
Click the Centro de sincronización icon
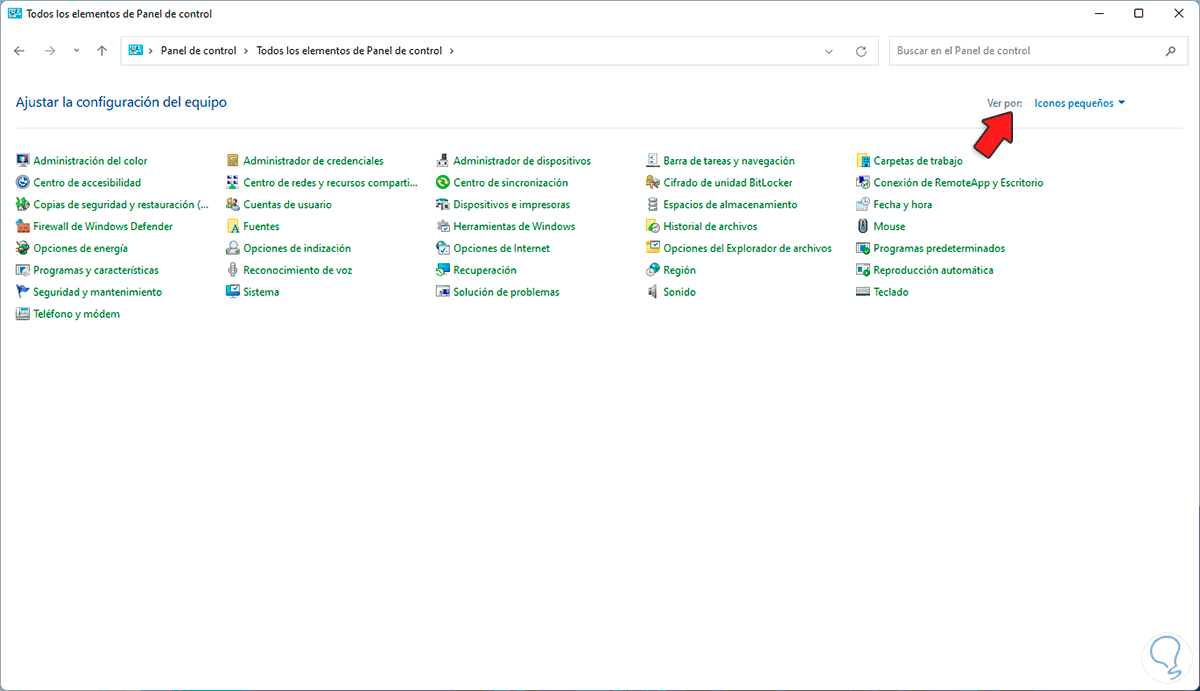click(x=443, y=182)
